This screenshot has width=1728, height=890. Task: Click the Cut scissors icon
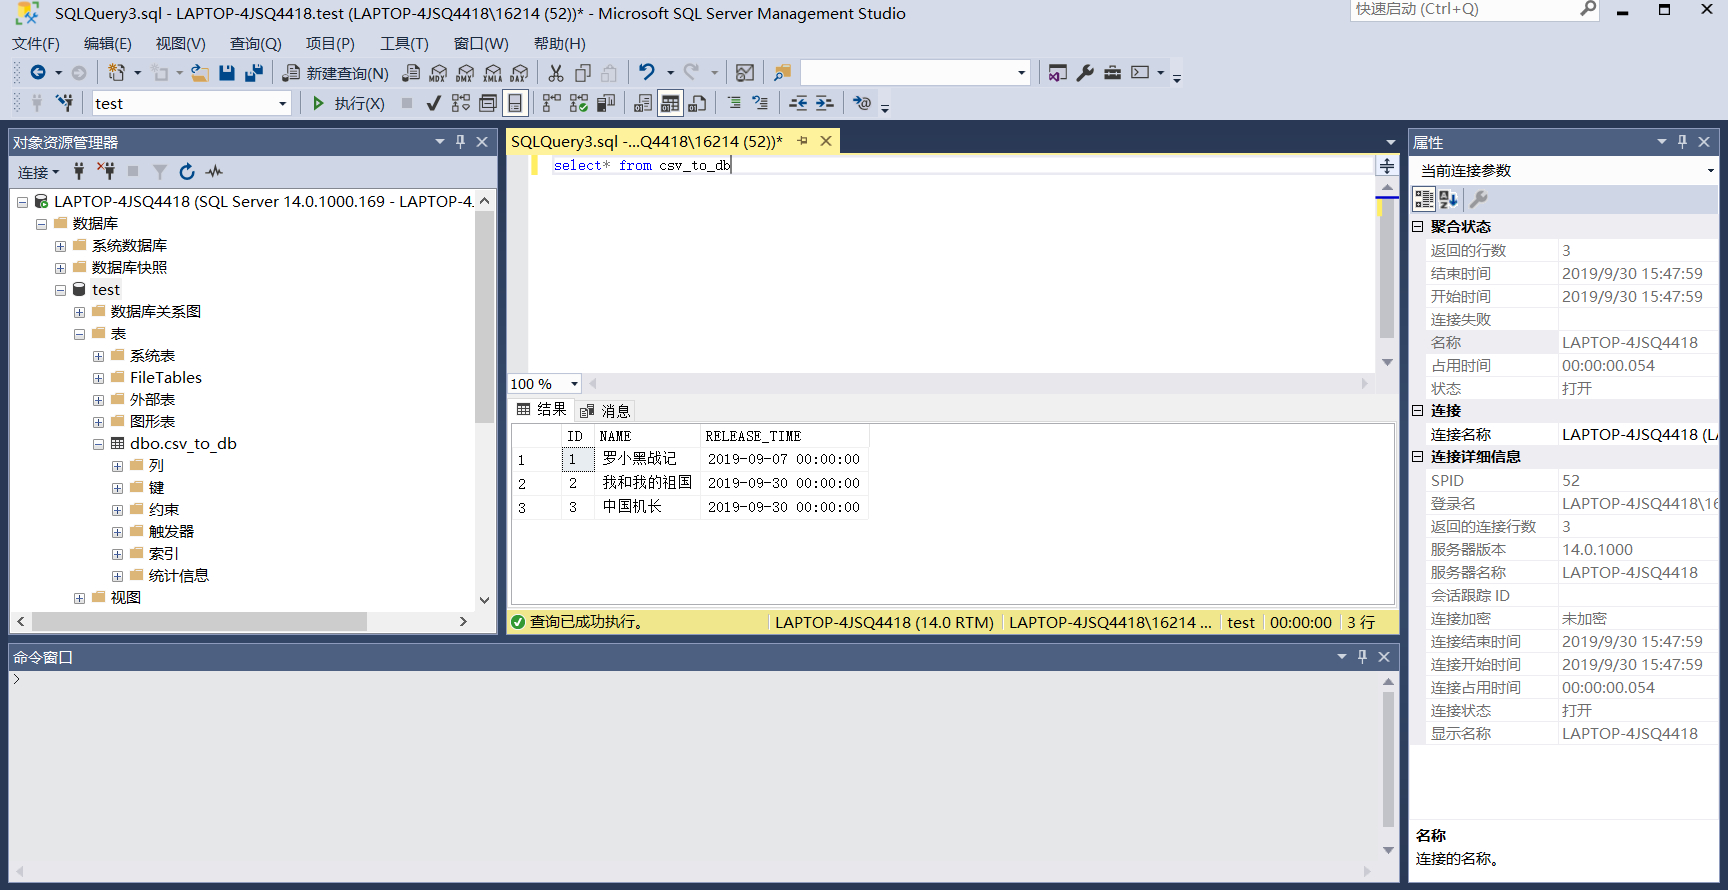click(x=556, y=73)
